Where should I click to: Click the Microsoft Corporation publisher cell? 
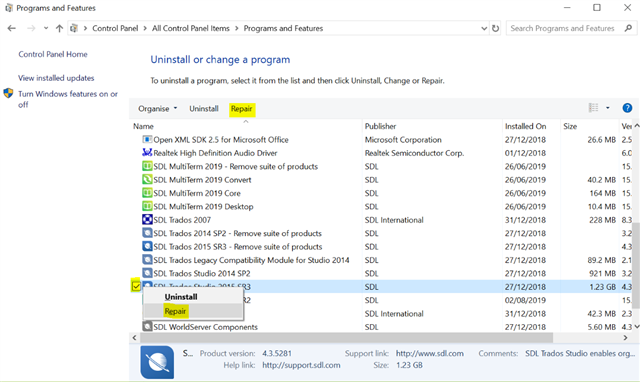pos(403,140)
